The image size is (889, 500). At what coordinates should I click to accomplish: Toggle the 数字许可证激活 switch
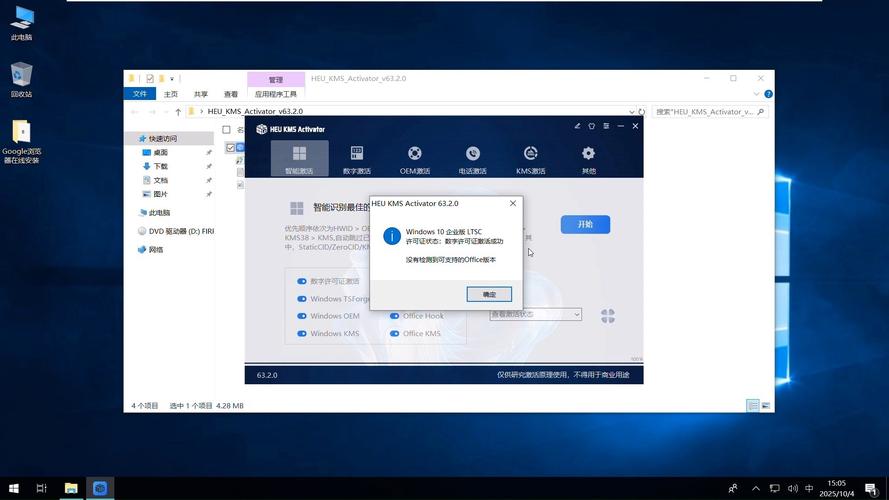click(302, 281)
